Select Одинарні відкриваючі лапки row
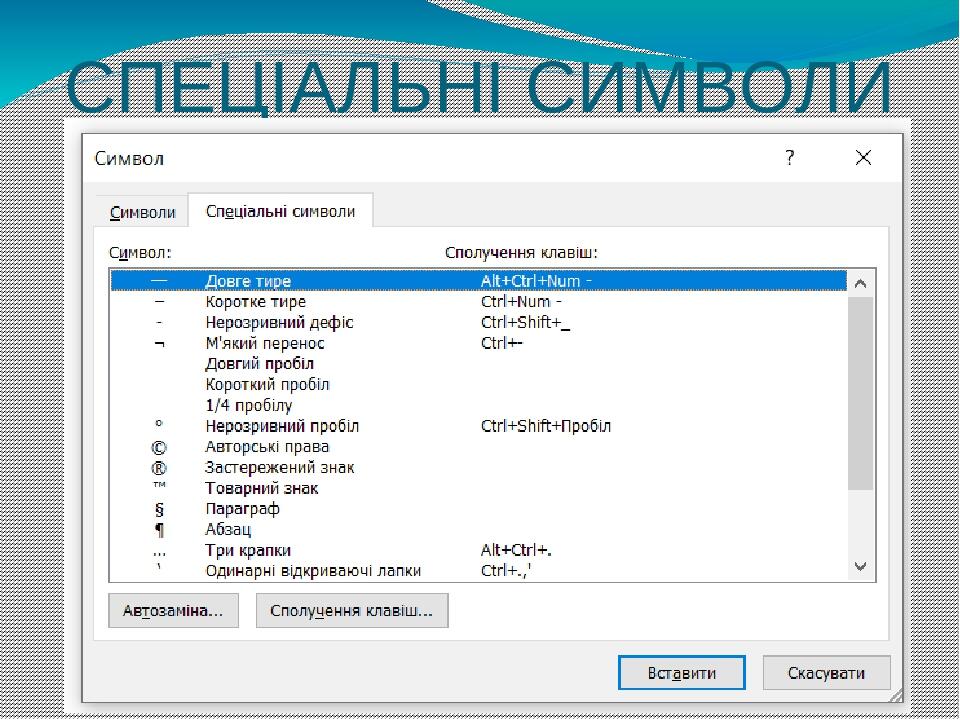The image size is (960, 720). (x=479, y=571)
